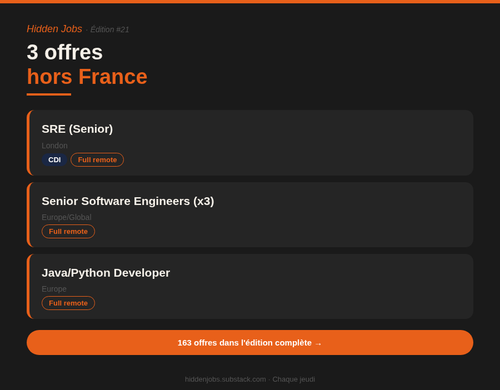The image size is (500, 390).
Task: Click the 'London' location text
Action: coord(55,146)
